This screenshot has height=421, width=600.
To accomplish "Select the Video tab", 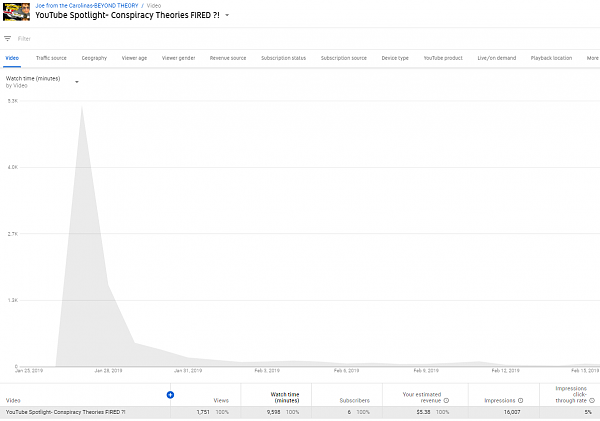I will click(12, 58).
